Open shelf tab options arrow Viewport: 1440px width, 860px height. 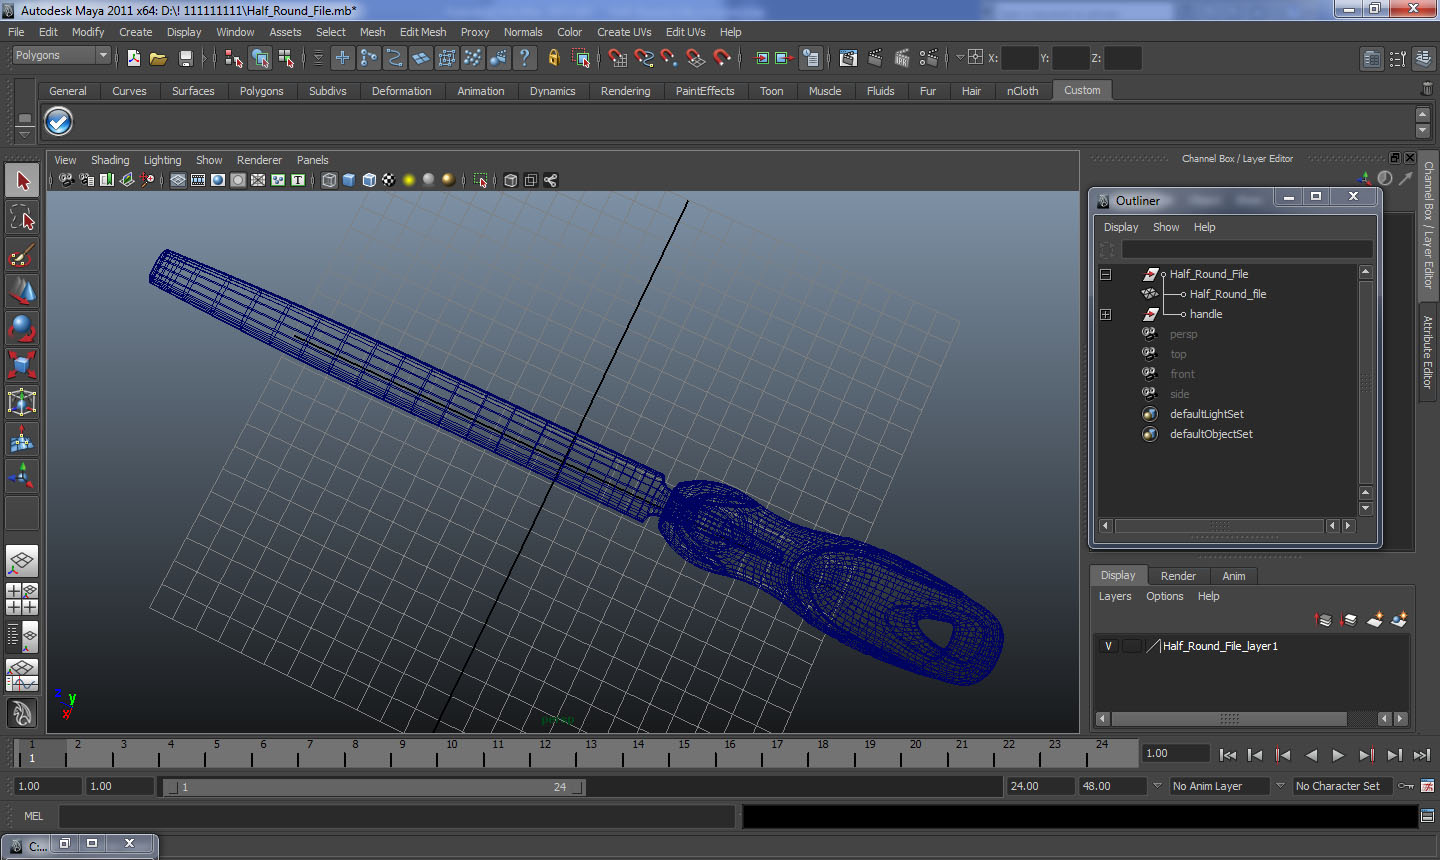tap(24, 133)
